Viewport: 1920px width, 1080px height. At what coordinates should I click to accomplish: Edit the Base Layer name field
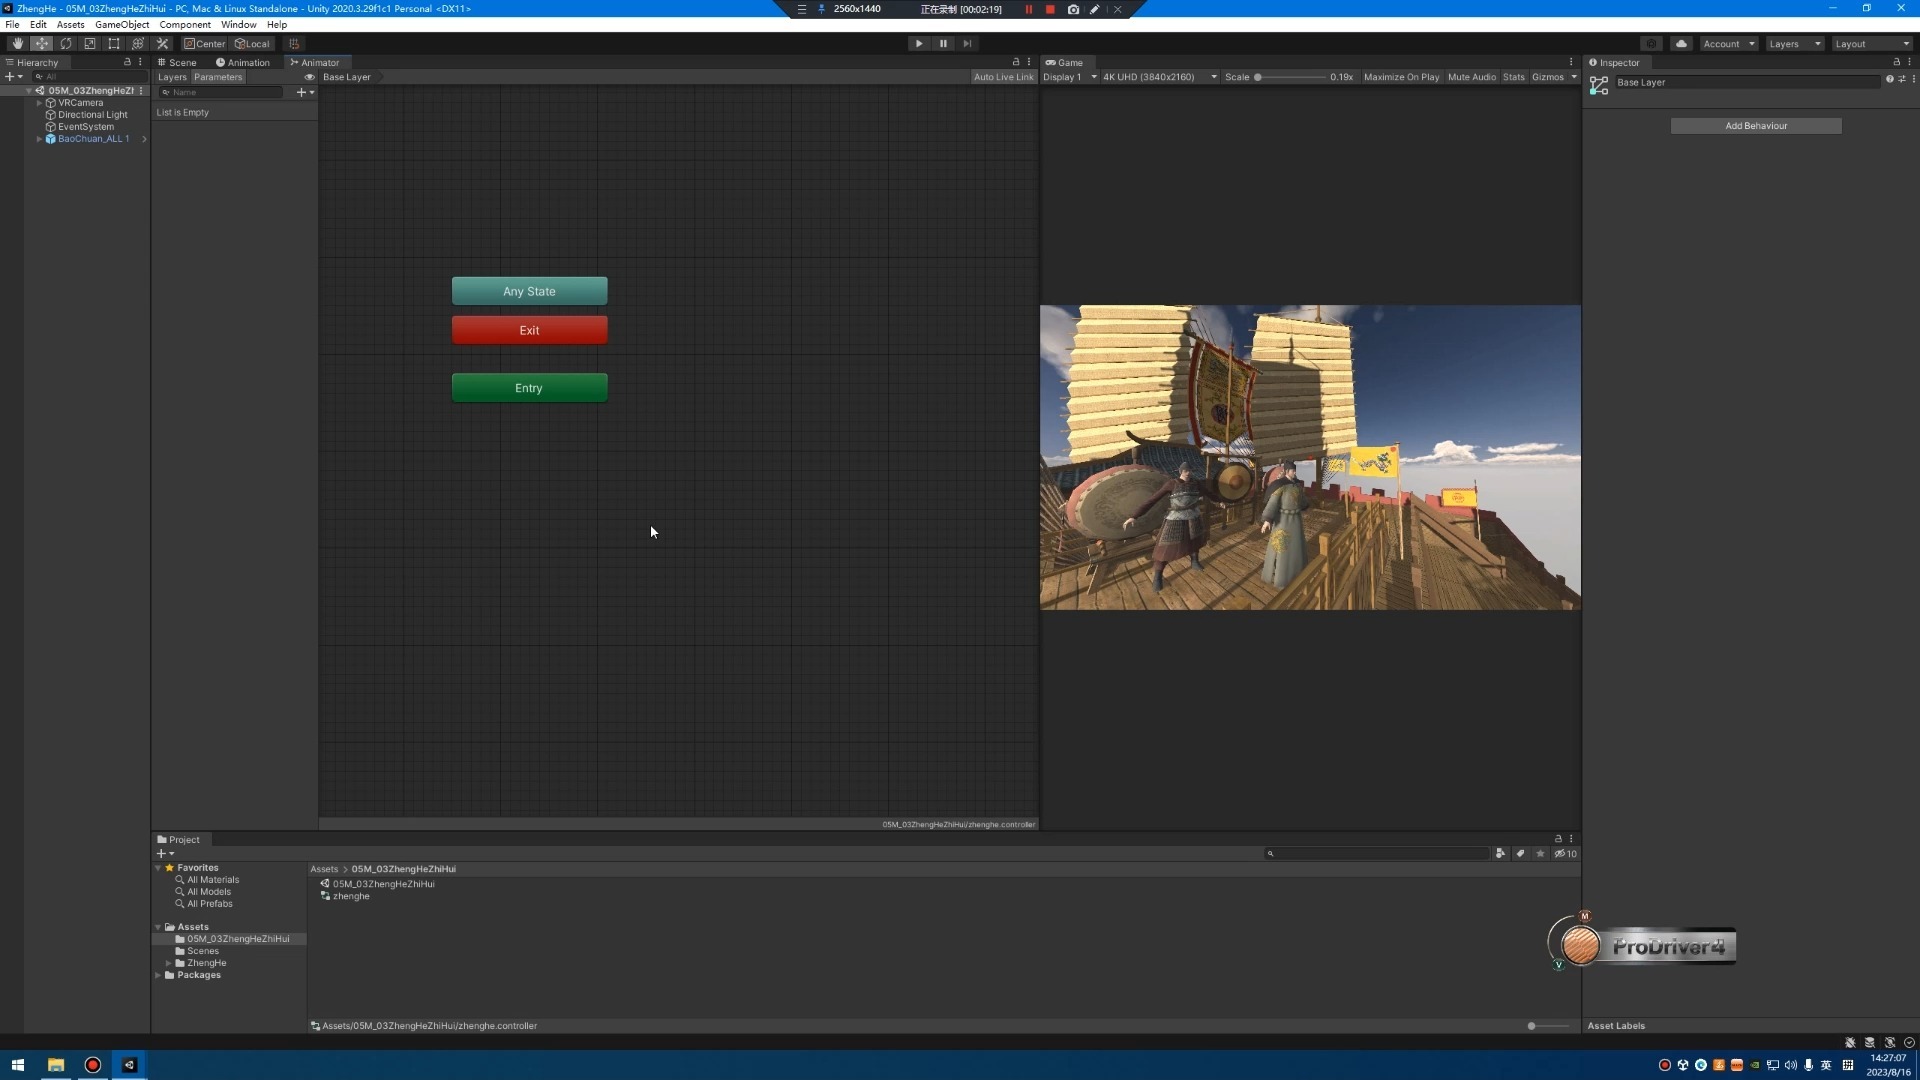click(1747, 82)
